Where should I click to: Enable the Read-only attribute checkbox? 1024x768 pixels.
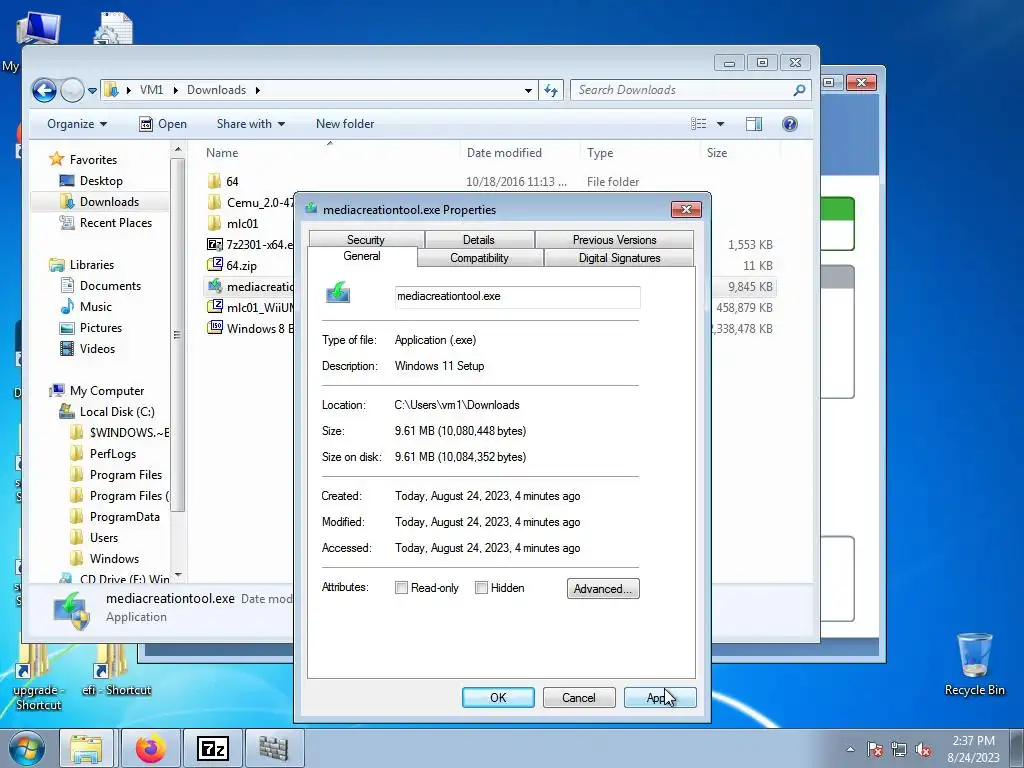401,588
